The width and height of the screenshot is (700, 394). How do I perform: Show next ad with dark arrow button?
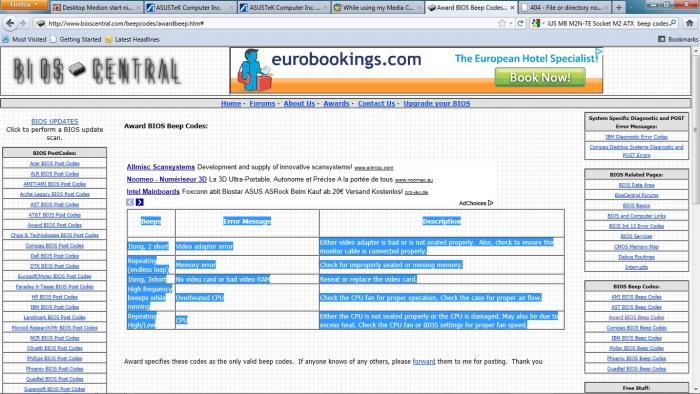point(140,202)
